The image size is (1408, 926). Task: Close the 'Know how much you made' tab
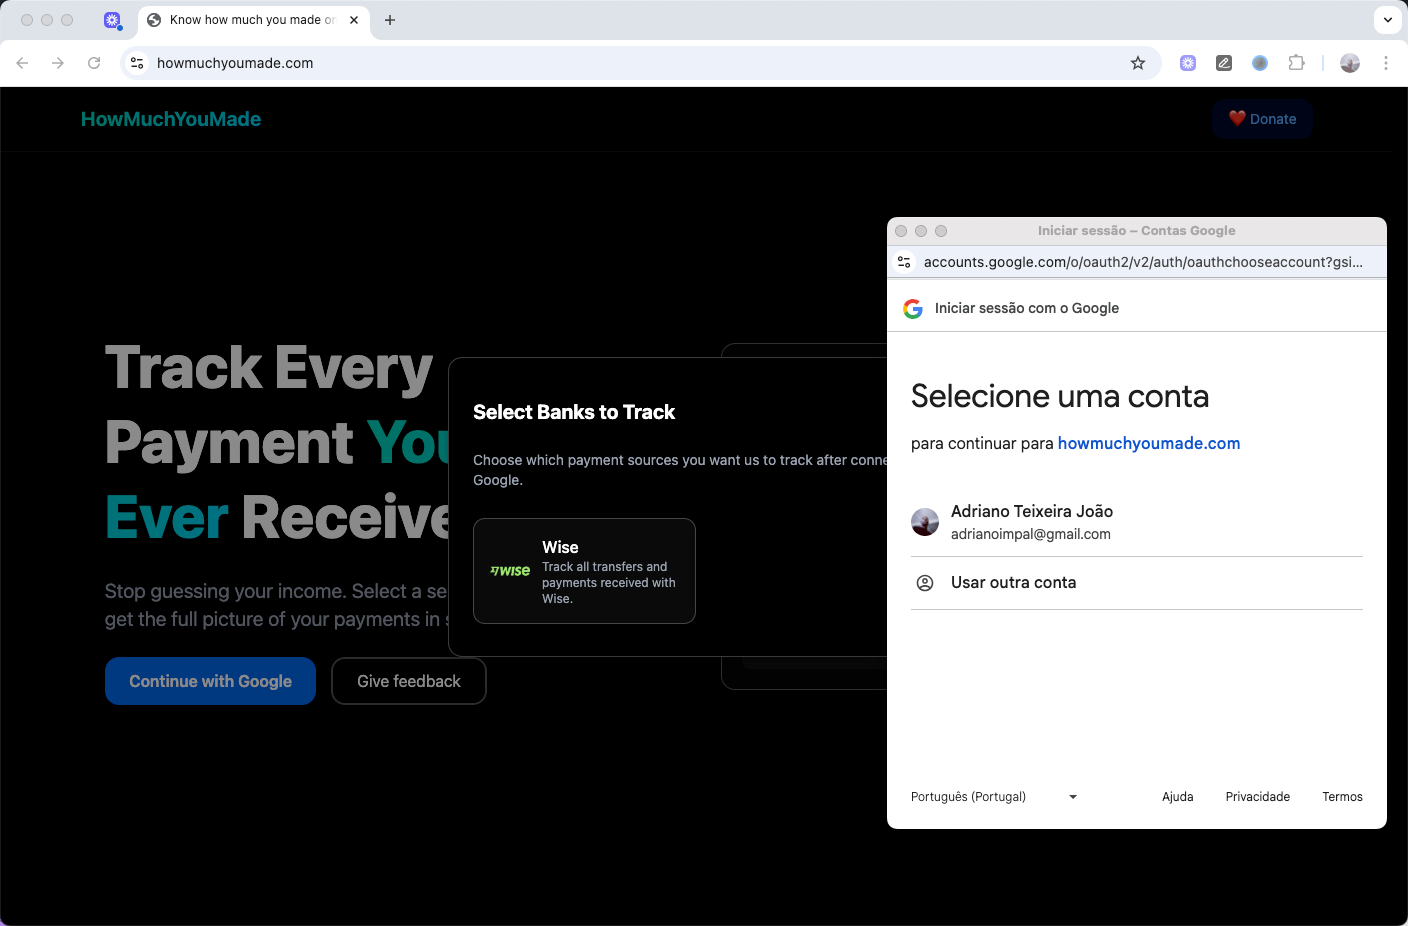pyautogui.click(x=354, y=20)
